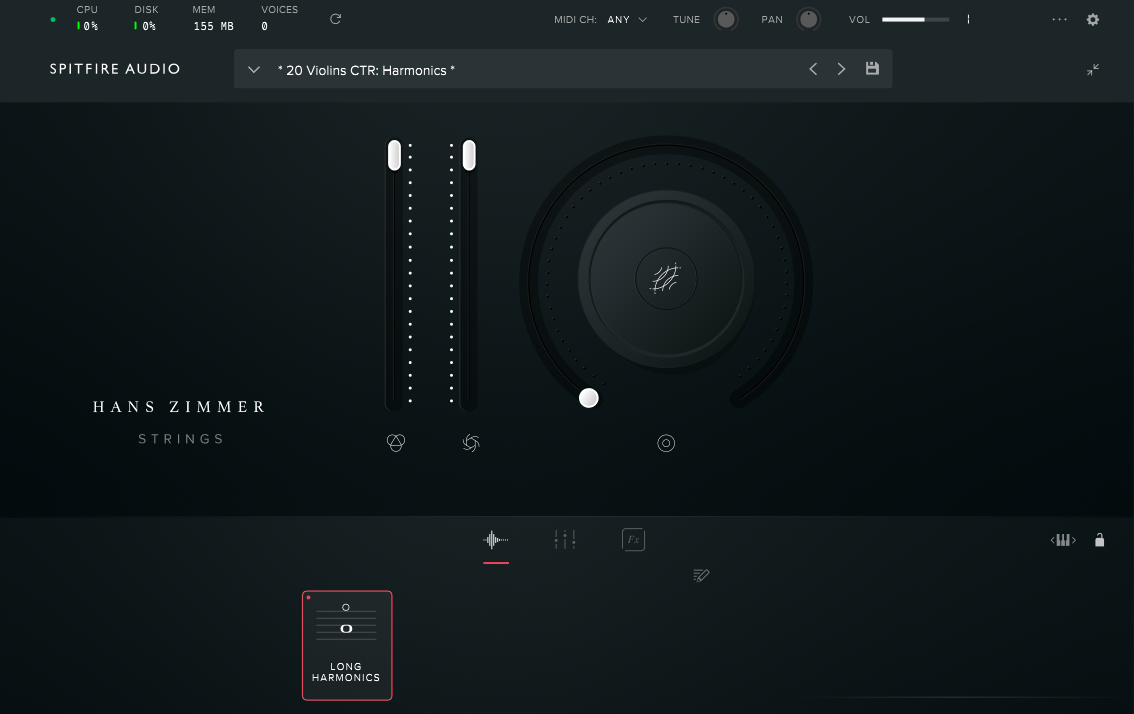Click the VOL slider bar

(916, 19)
